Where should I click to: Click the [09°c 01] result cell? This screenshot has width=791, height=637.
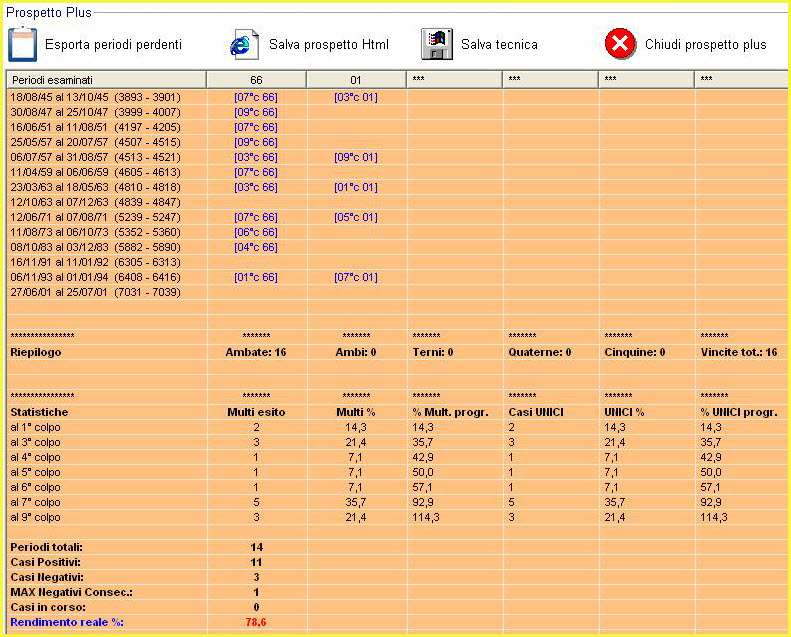click(x=356, y=157)
